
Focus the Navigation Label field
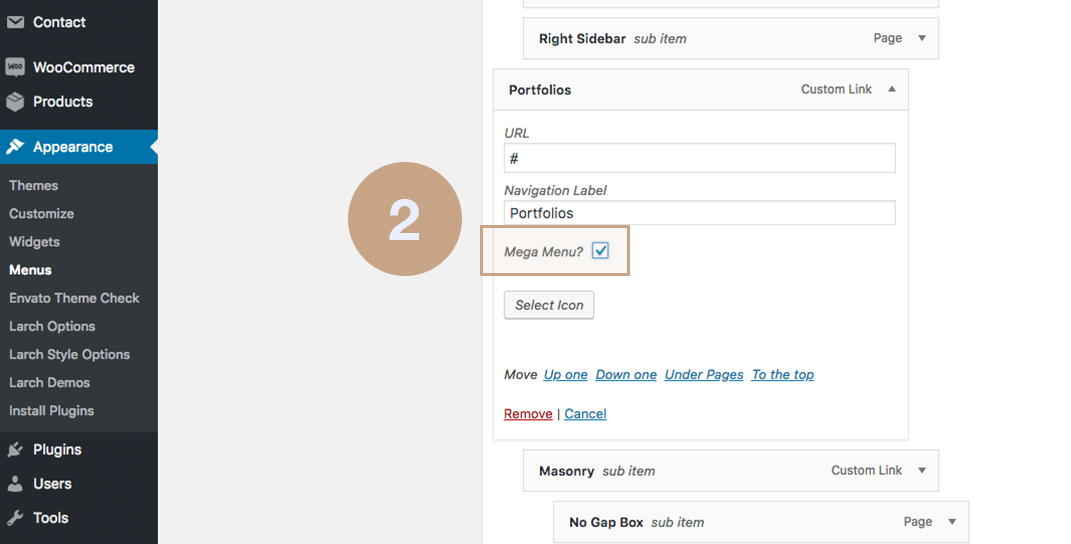(699, 213)
